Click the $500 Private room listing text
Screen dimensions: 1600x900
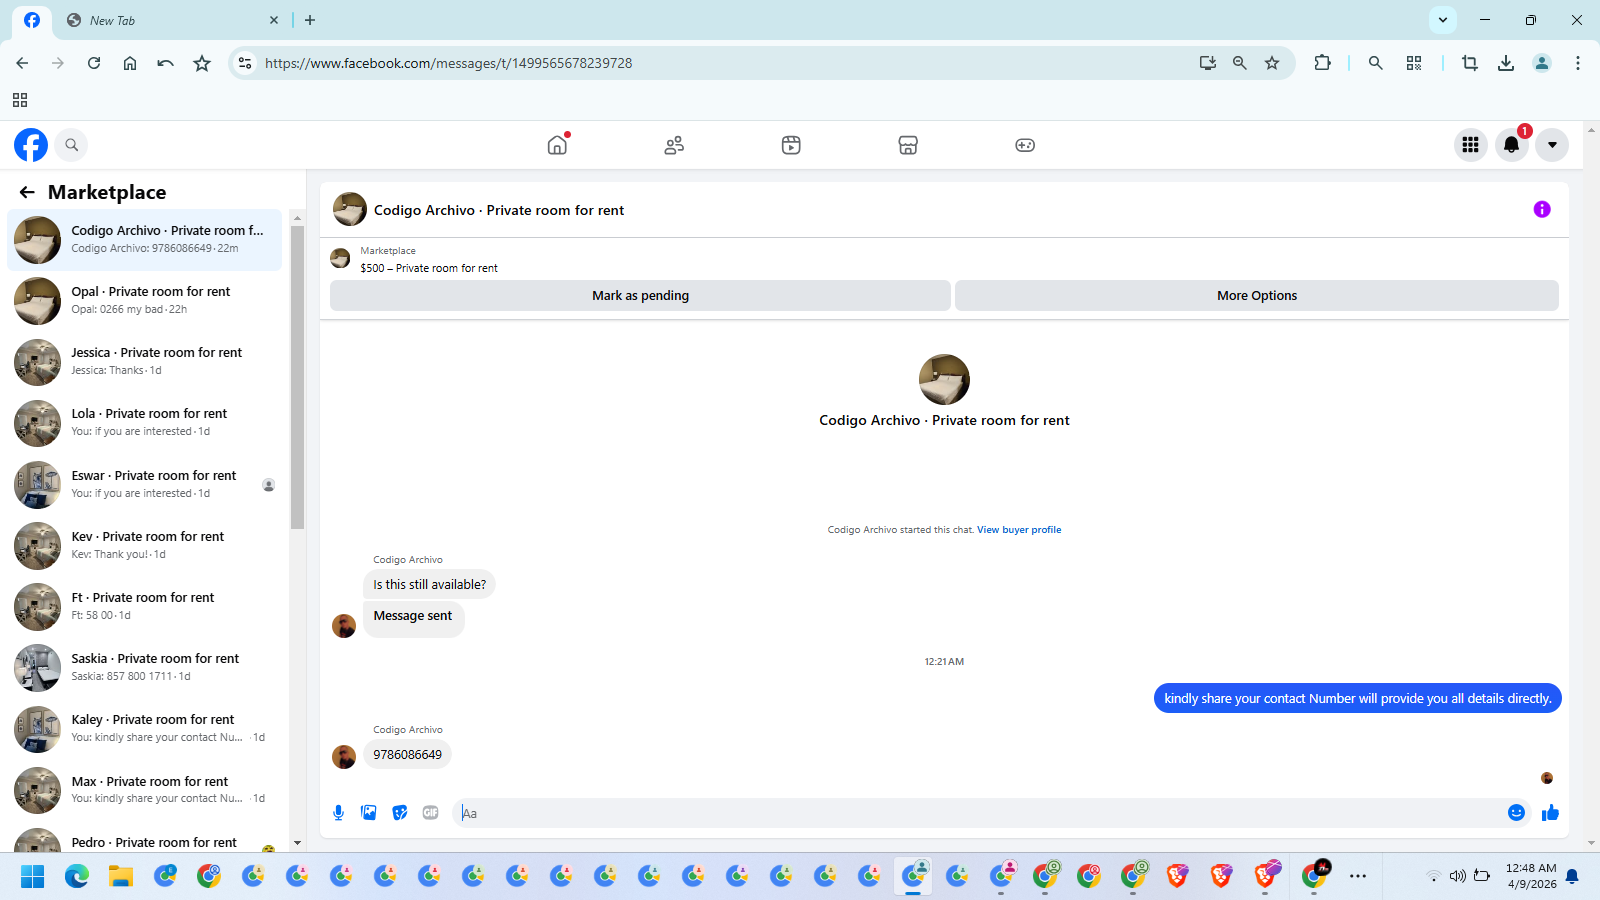tap(429, 268)
